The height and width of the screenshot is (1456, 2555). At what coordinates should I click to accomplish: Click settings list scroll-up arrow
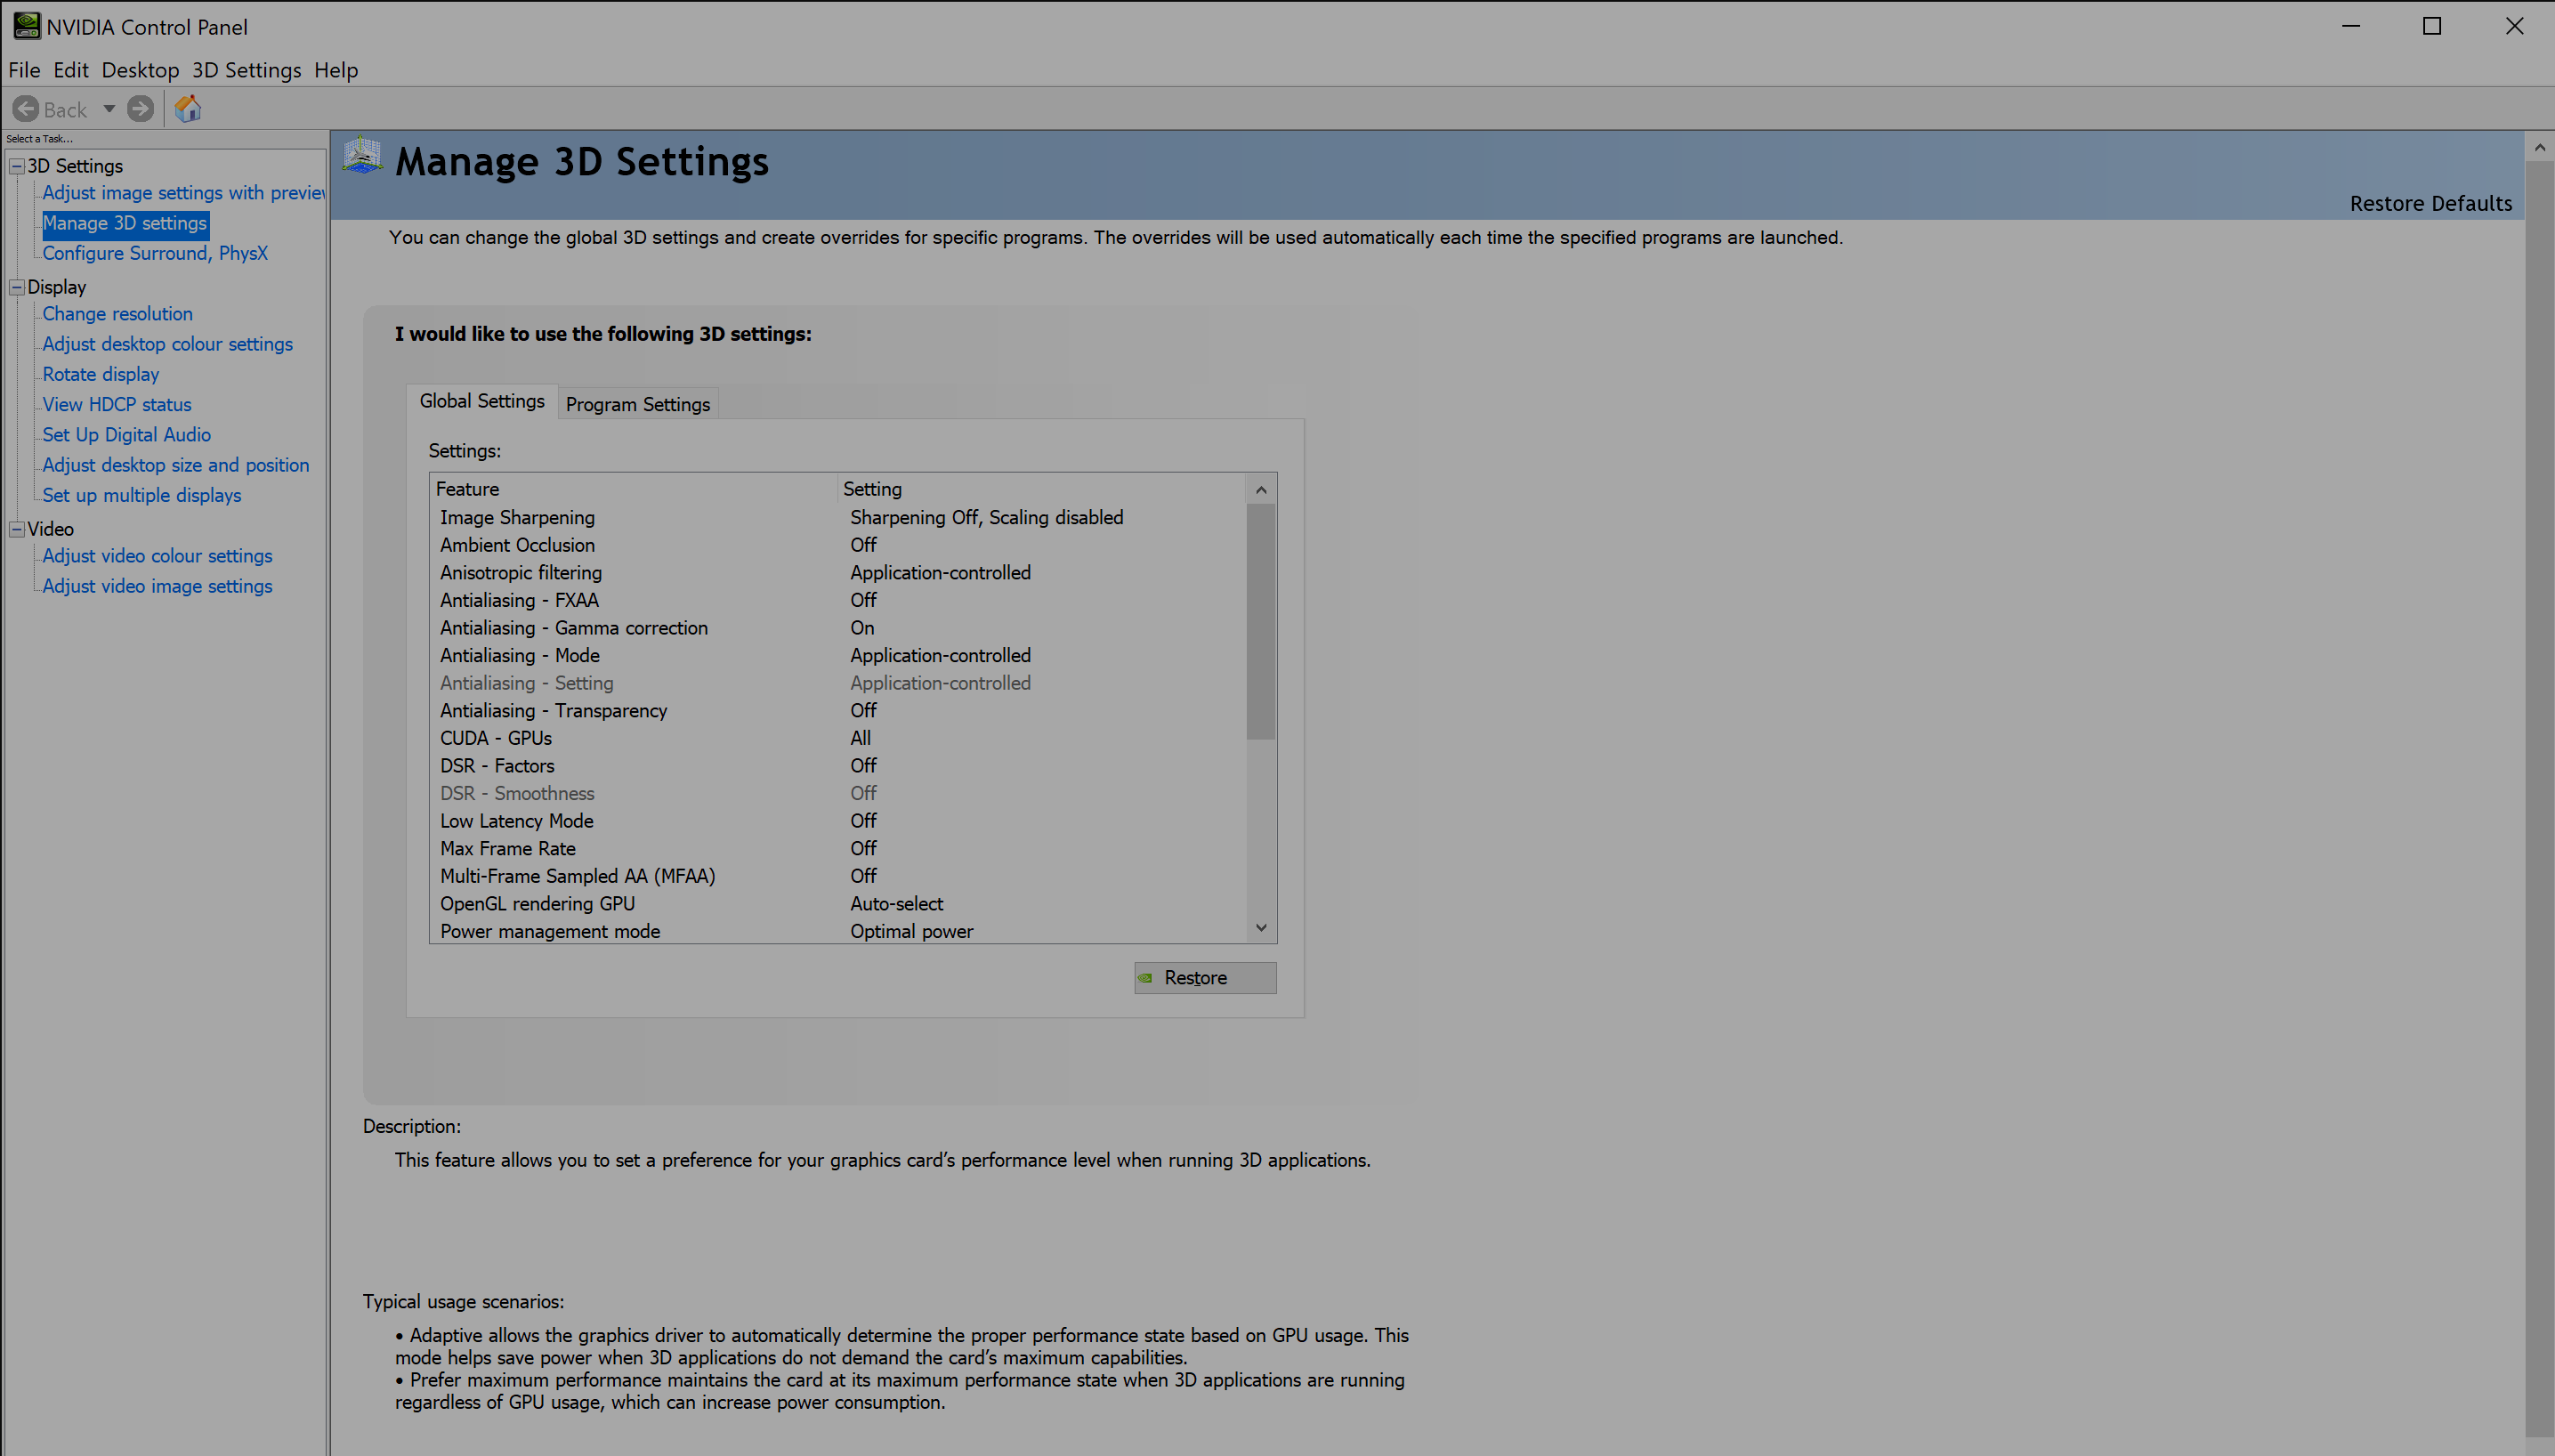(x=1261, y=489)
